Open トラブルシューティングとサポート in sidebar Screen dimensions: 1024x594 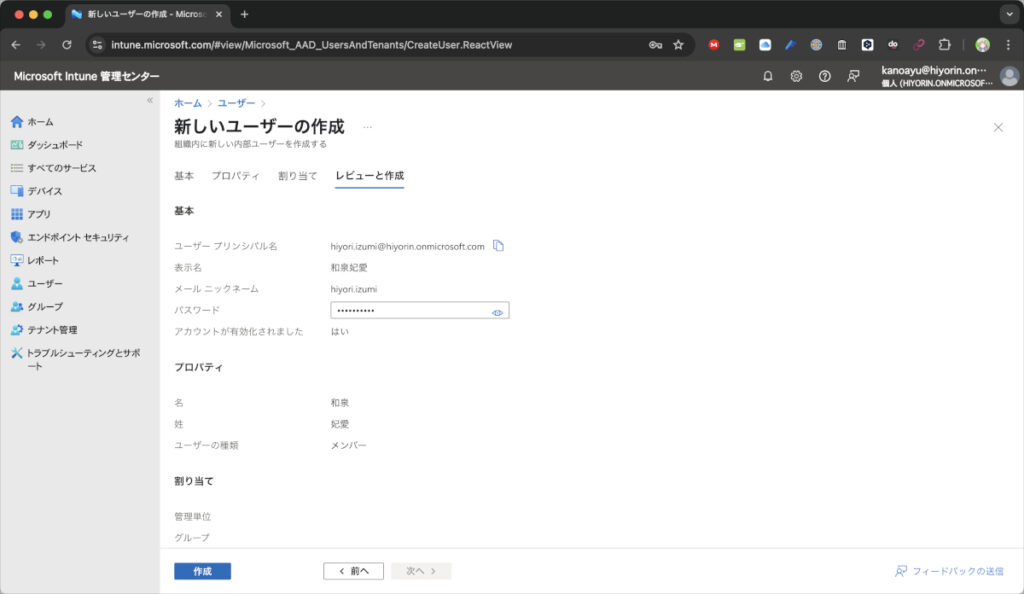pyautogui.click(x=76, y=359)
